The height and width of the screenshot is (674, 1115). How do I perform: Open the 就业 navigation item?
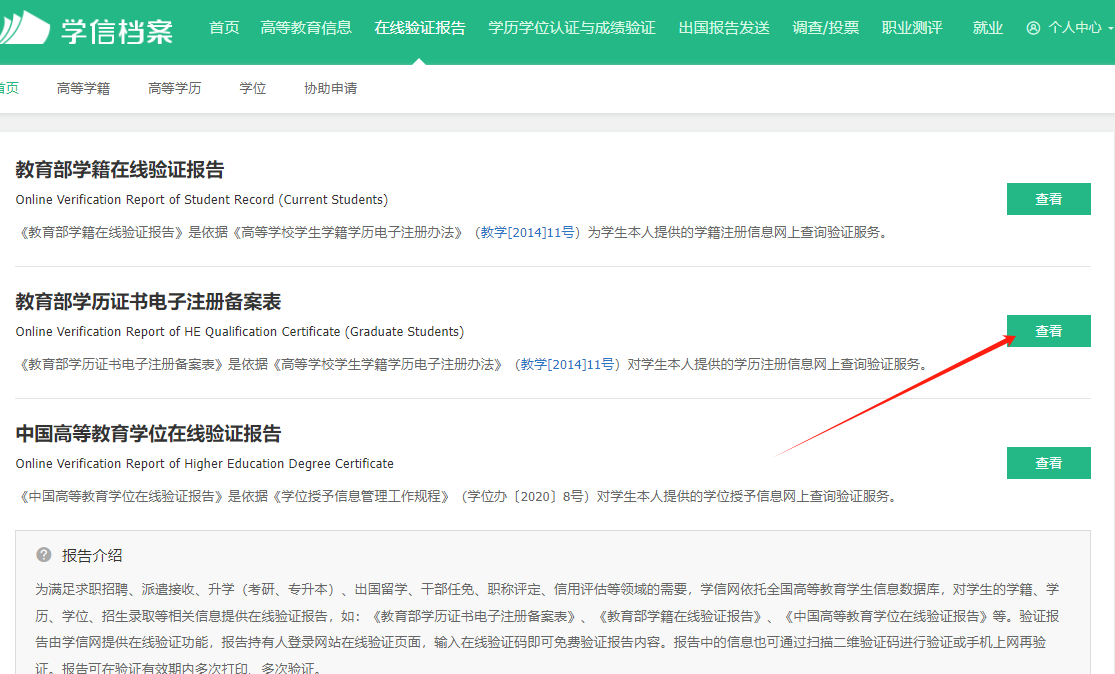point(988,28)
